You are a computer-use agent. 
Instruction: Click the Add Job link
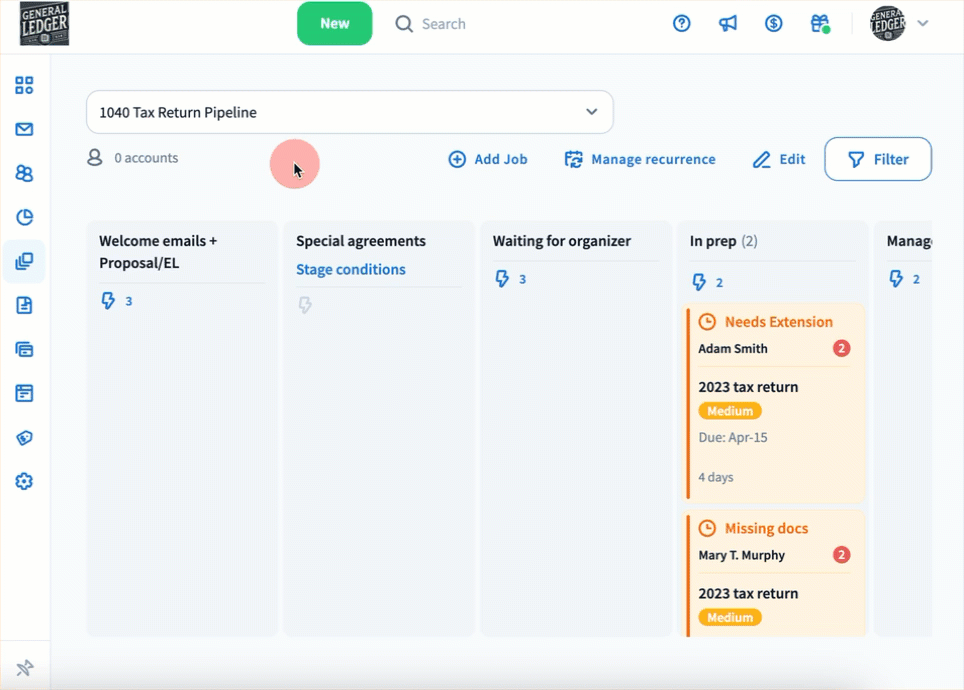pyautogui.click(x=488, y=159)
